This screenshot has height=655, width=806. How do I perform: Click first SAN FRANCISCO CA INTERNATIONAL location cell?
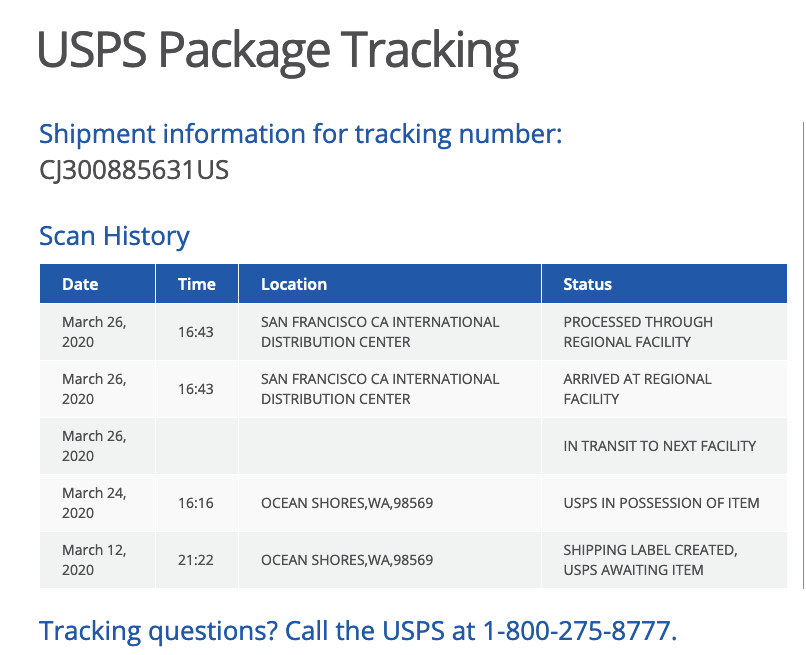coord(390,332)
